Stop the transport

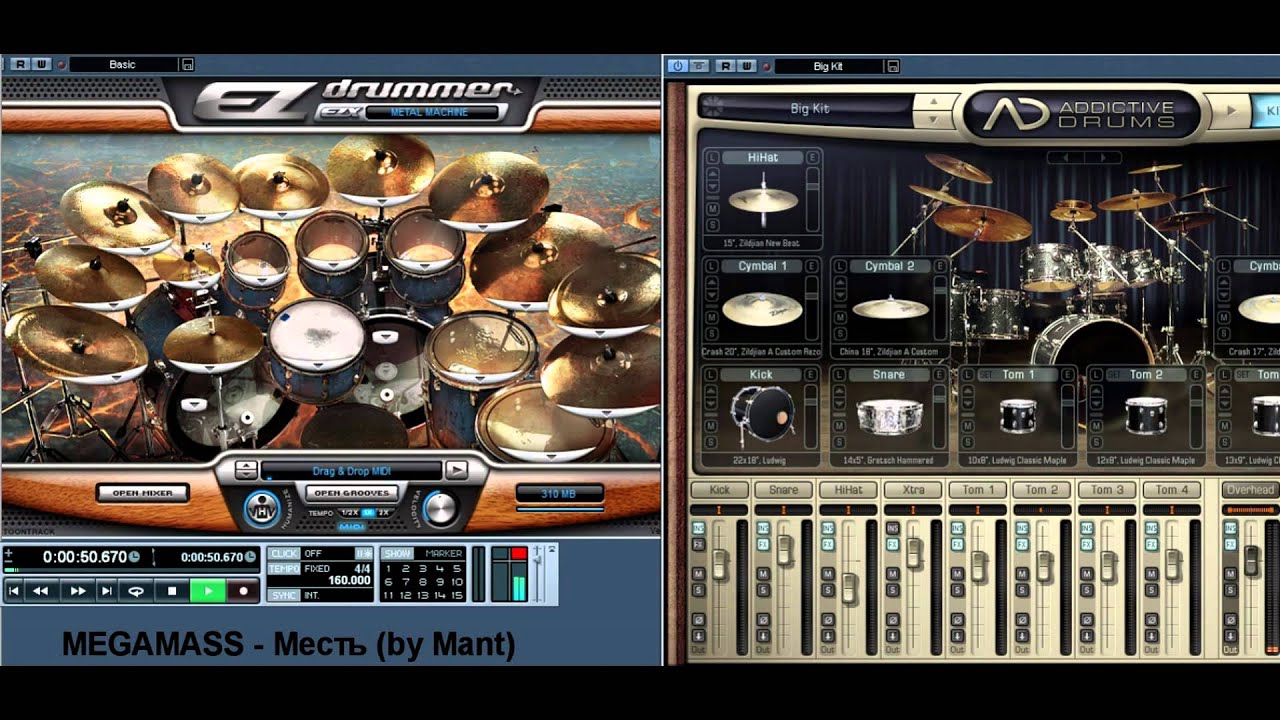pos(172,591)
